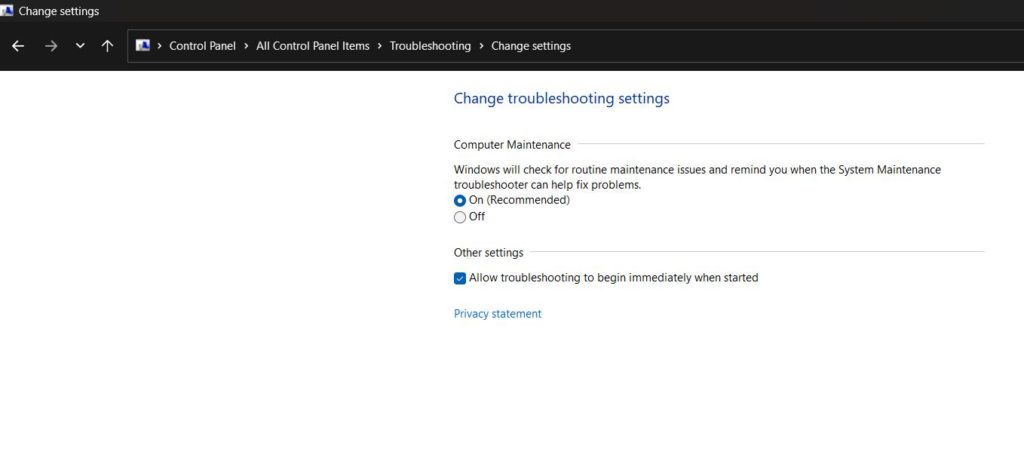Click the Change settings window title text
Image resolution: width=1024 pixels, height=464 pixels.
(59, 11)
